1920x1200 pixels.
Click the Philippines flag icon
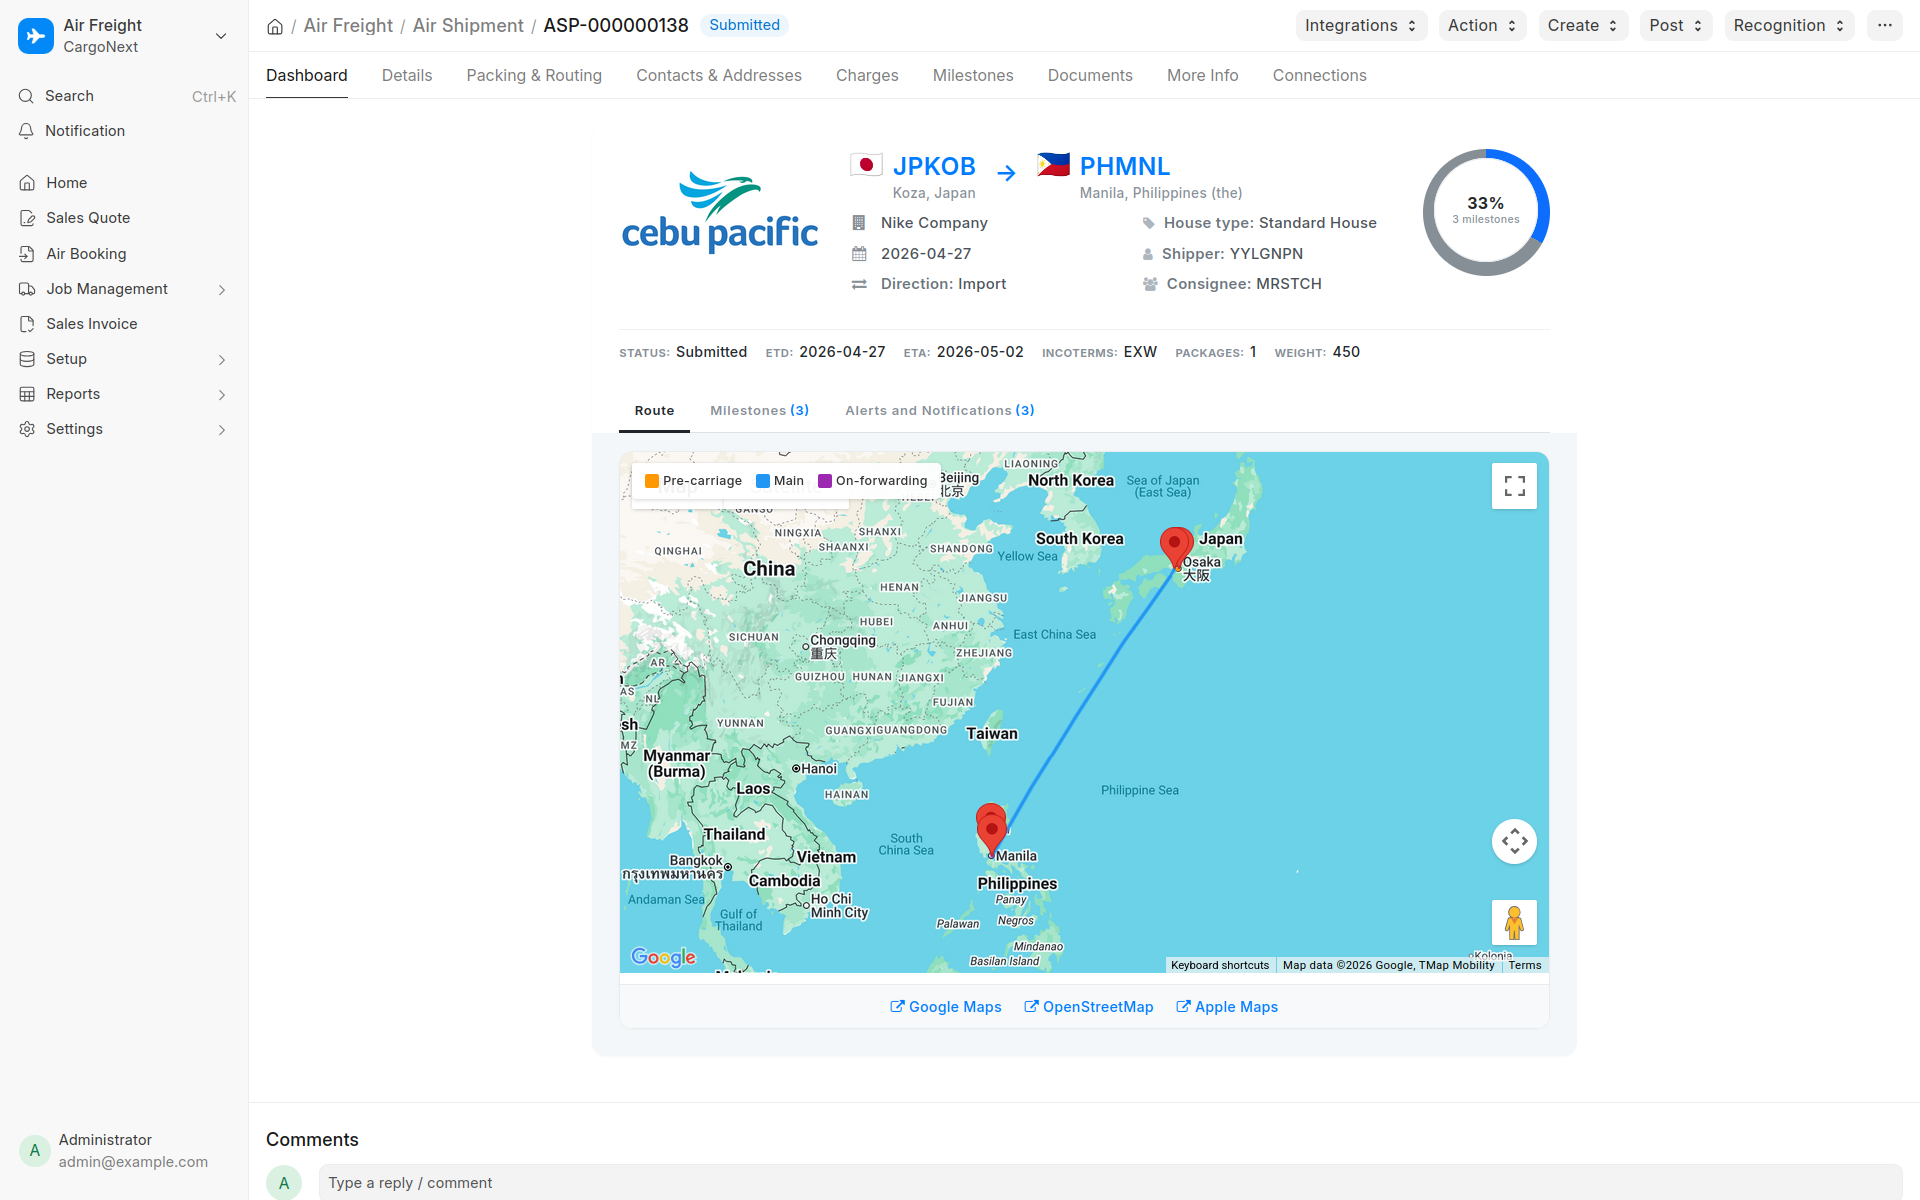(x=1053, y=165)
